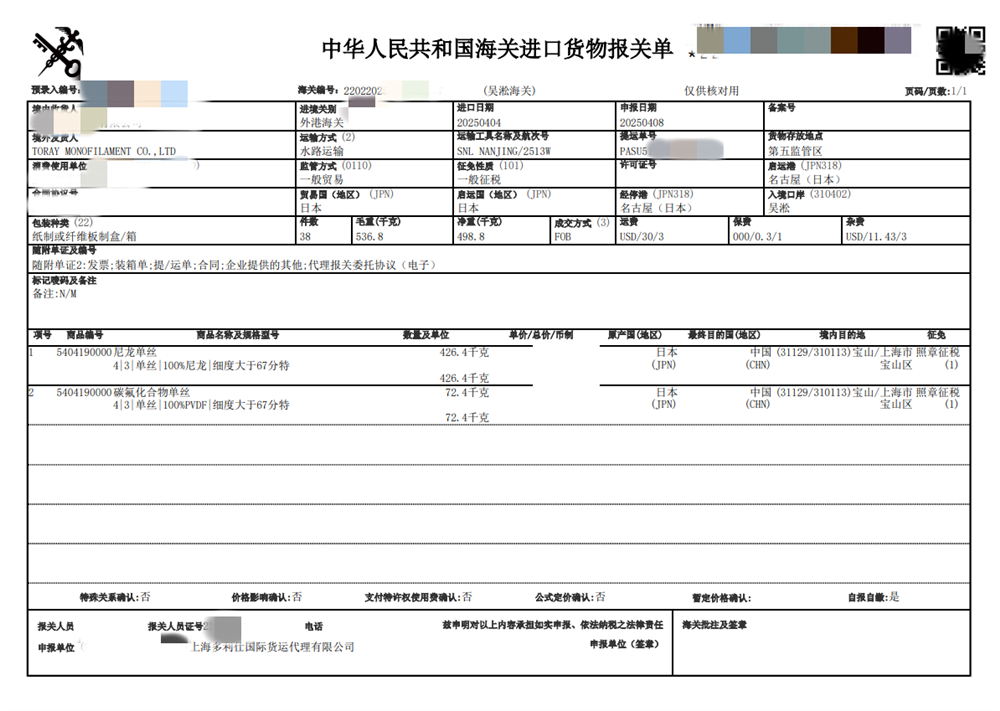Click the 提运单号 label
1000x711 pixels.
638,136
